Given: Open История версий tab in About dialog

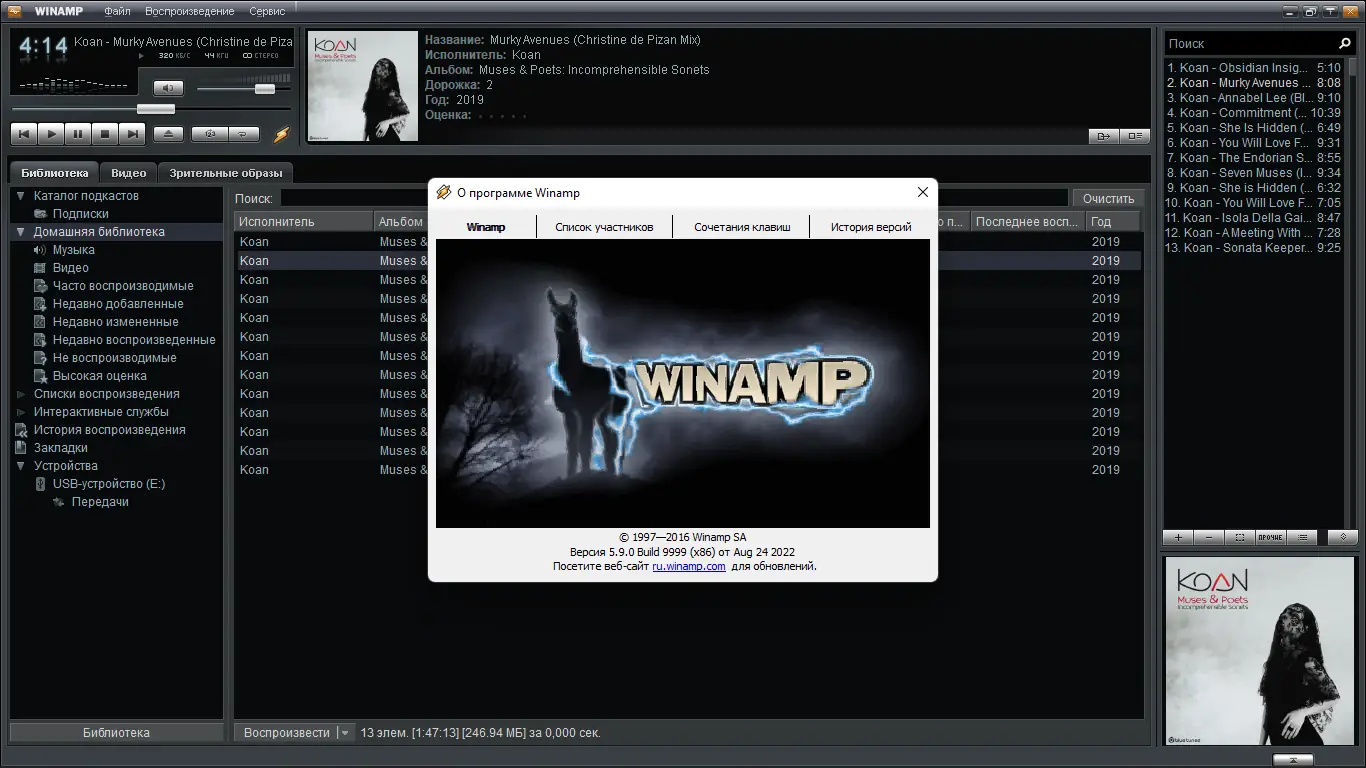Looking at the screenshot, I should point(871,227).
